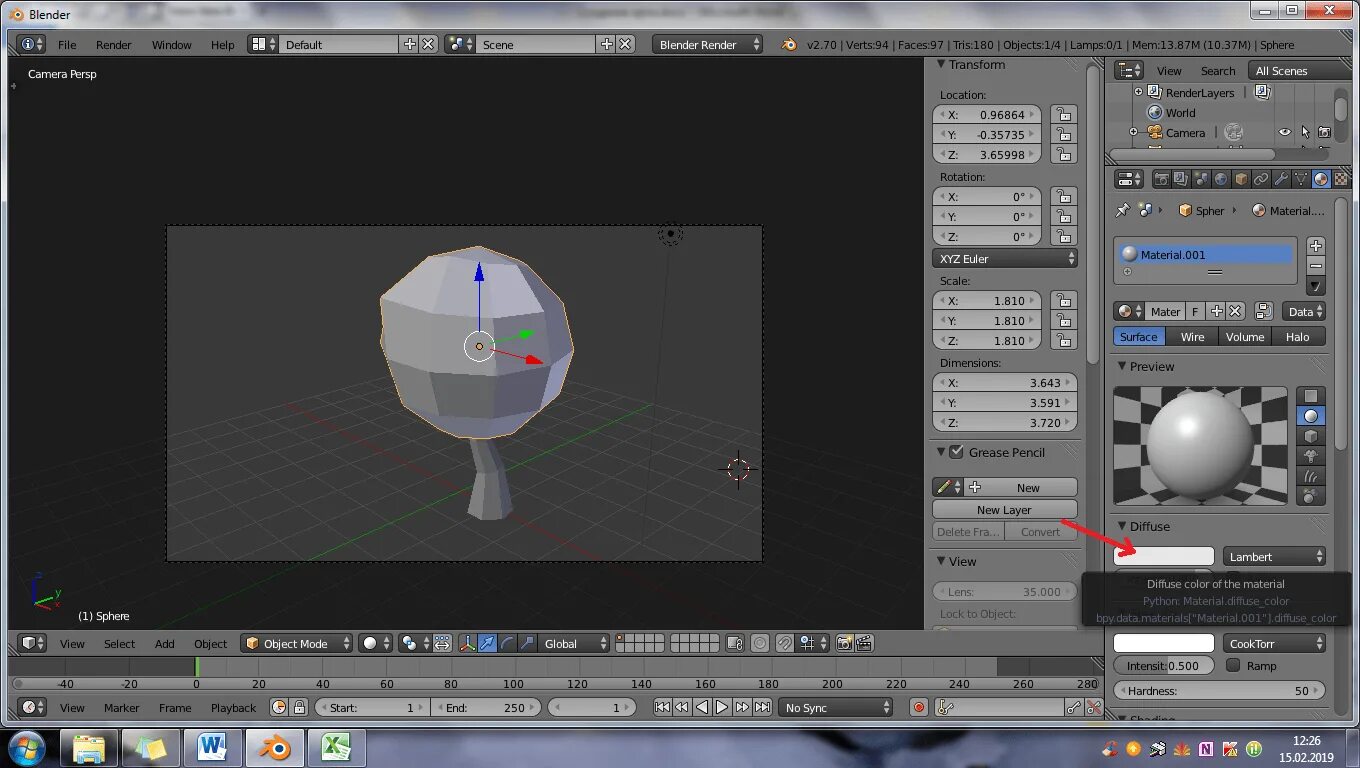The width and height of the screenshot is (1360, 768).
Task: Open the World properties tab
Action: 1221,180
